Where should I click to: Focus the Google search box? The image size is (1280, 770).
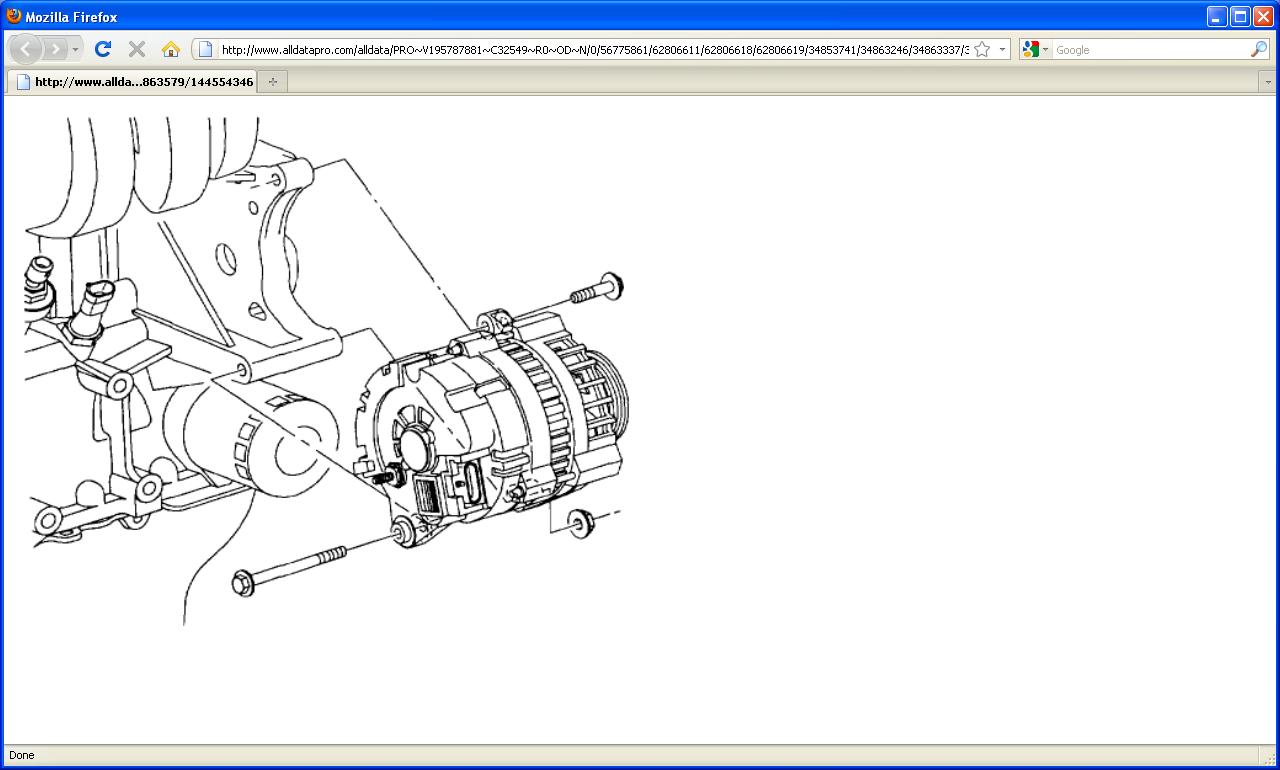[1150, 49]
